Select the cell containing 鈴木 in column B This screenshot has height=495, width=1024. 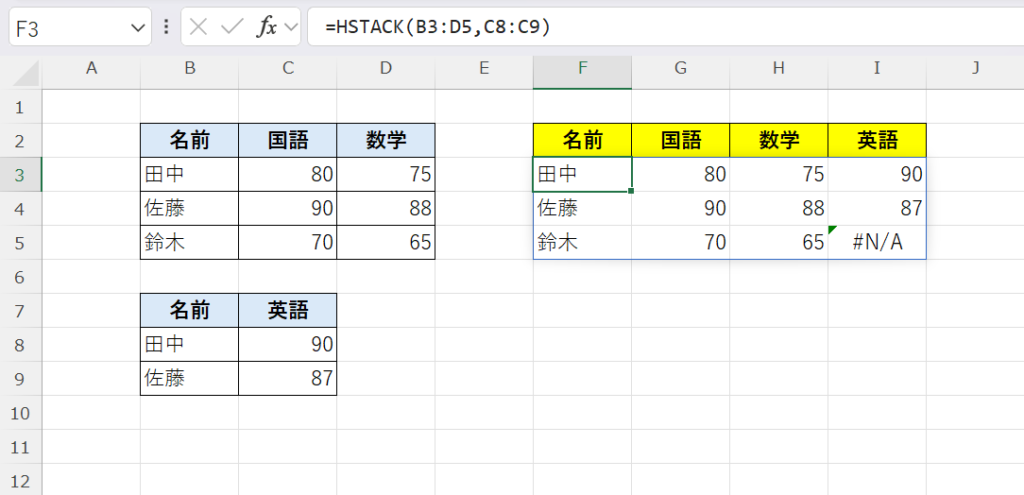coord(189,243)
